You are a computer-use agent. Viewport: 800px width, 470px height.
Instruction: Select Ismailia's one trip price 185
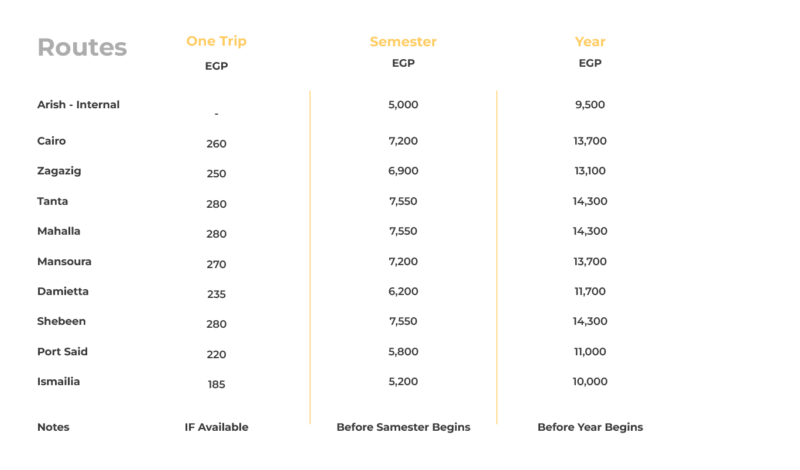point(216,384)
